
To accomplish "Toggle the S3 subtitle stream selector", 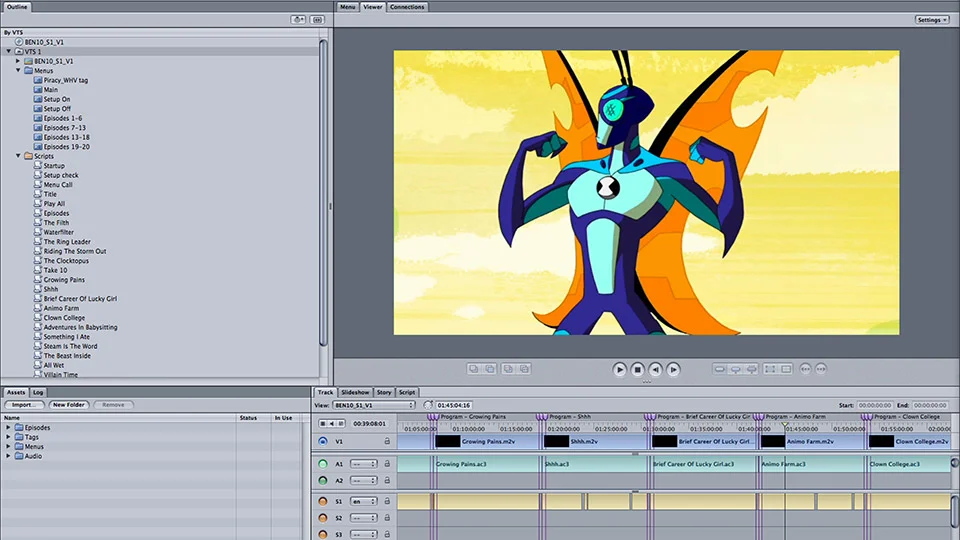I will click(x=323, y=534).
